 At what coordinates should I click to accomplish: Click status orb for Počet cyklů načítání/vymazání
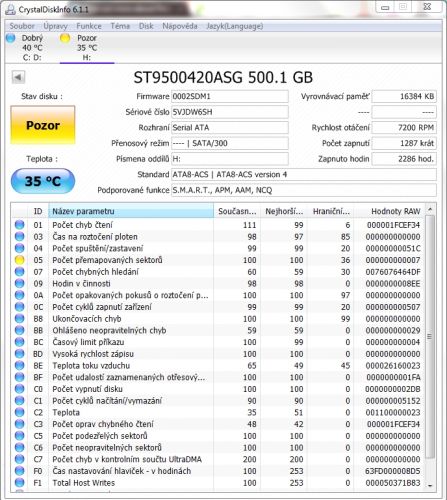click(20, 400)
